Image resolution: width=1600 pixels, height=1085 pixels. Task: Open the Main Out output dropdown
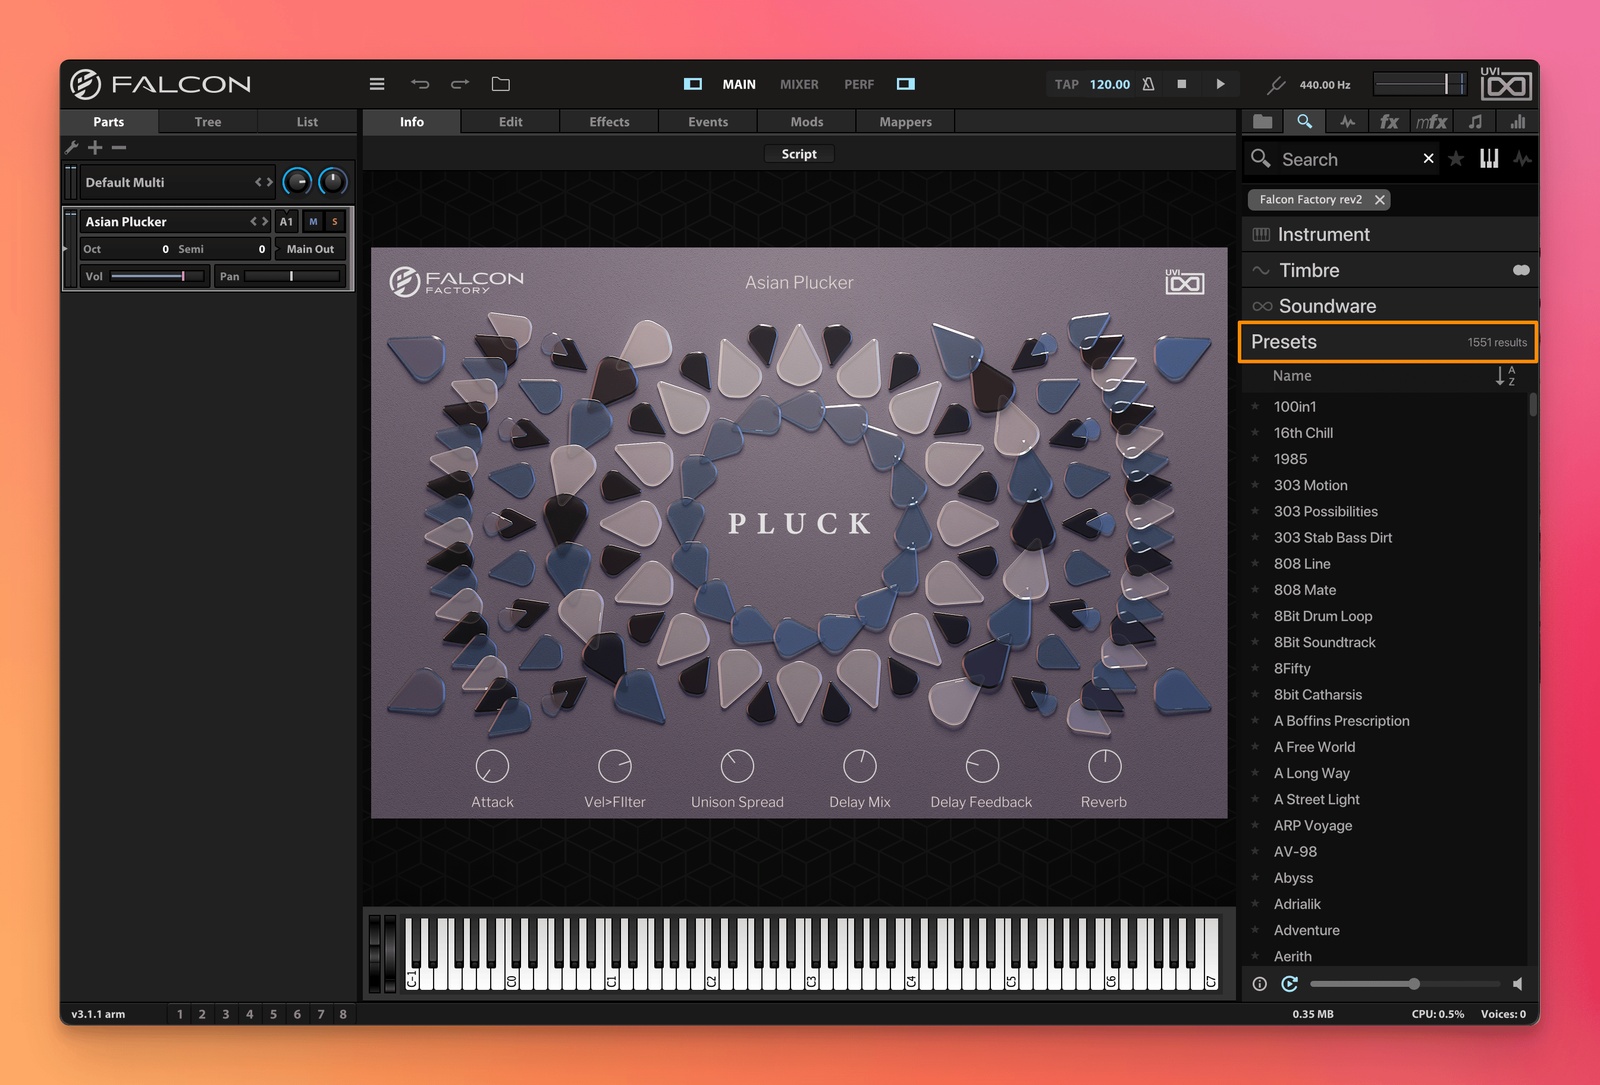[x=310, y=249]
